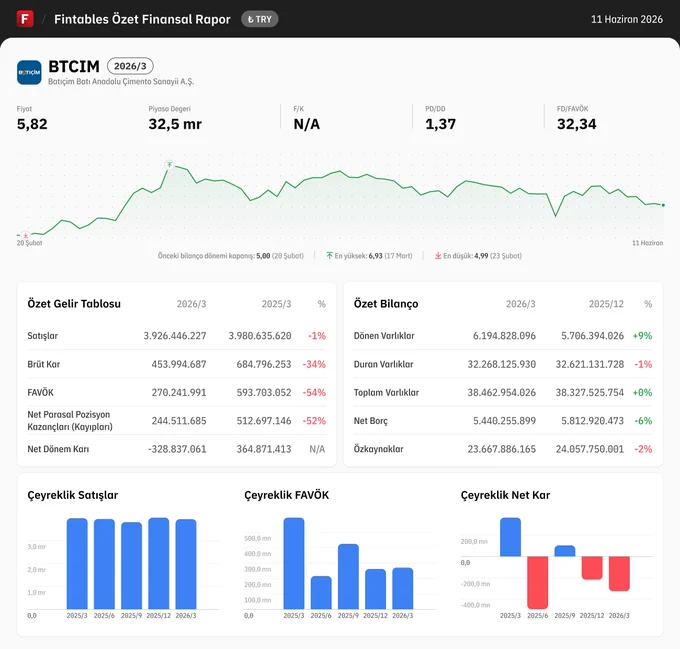Image resolution: width=680 pixels, height=649 pixels.
Task: Click the Fiyat value 5,82
Action: [32, 124]
